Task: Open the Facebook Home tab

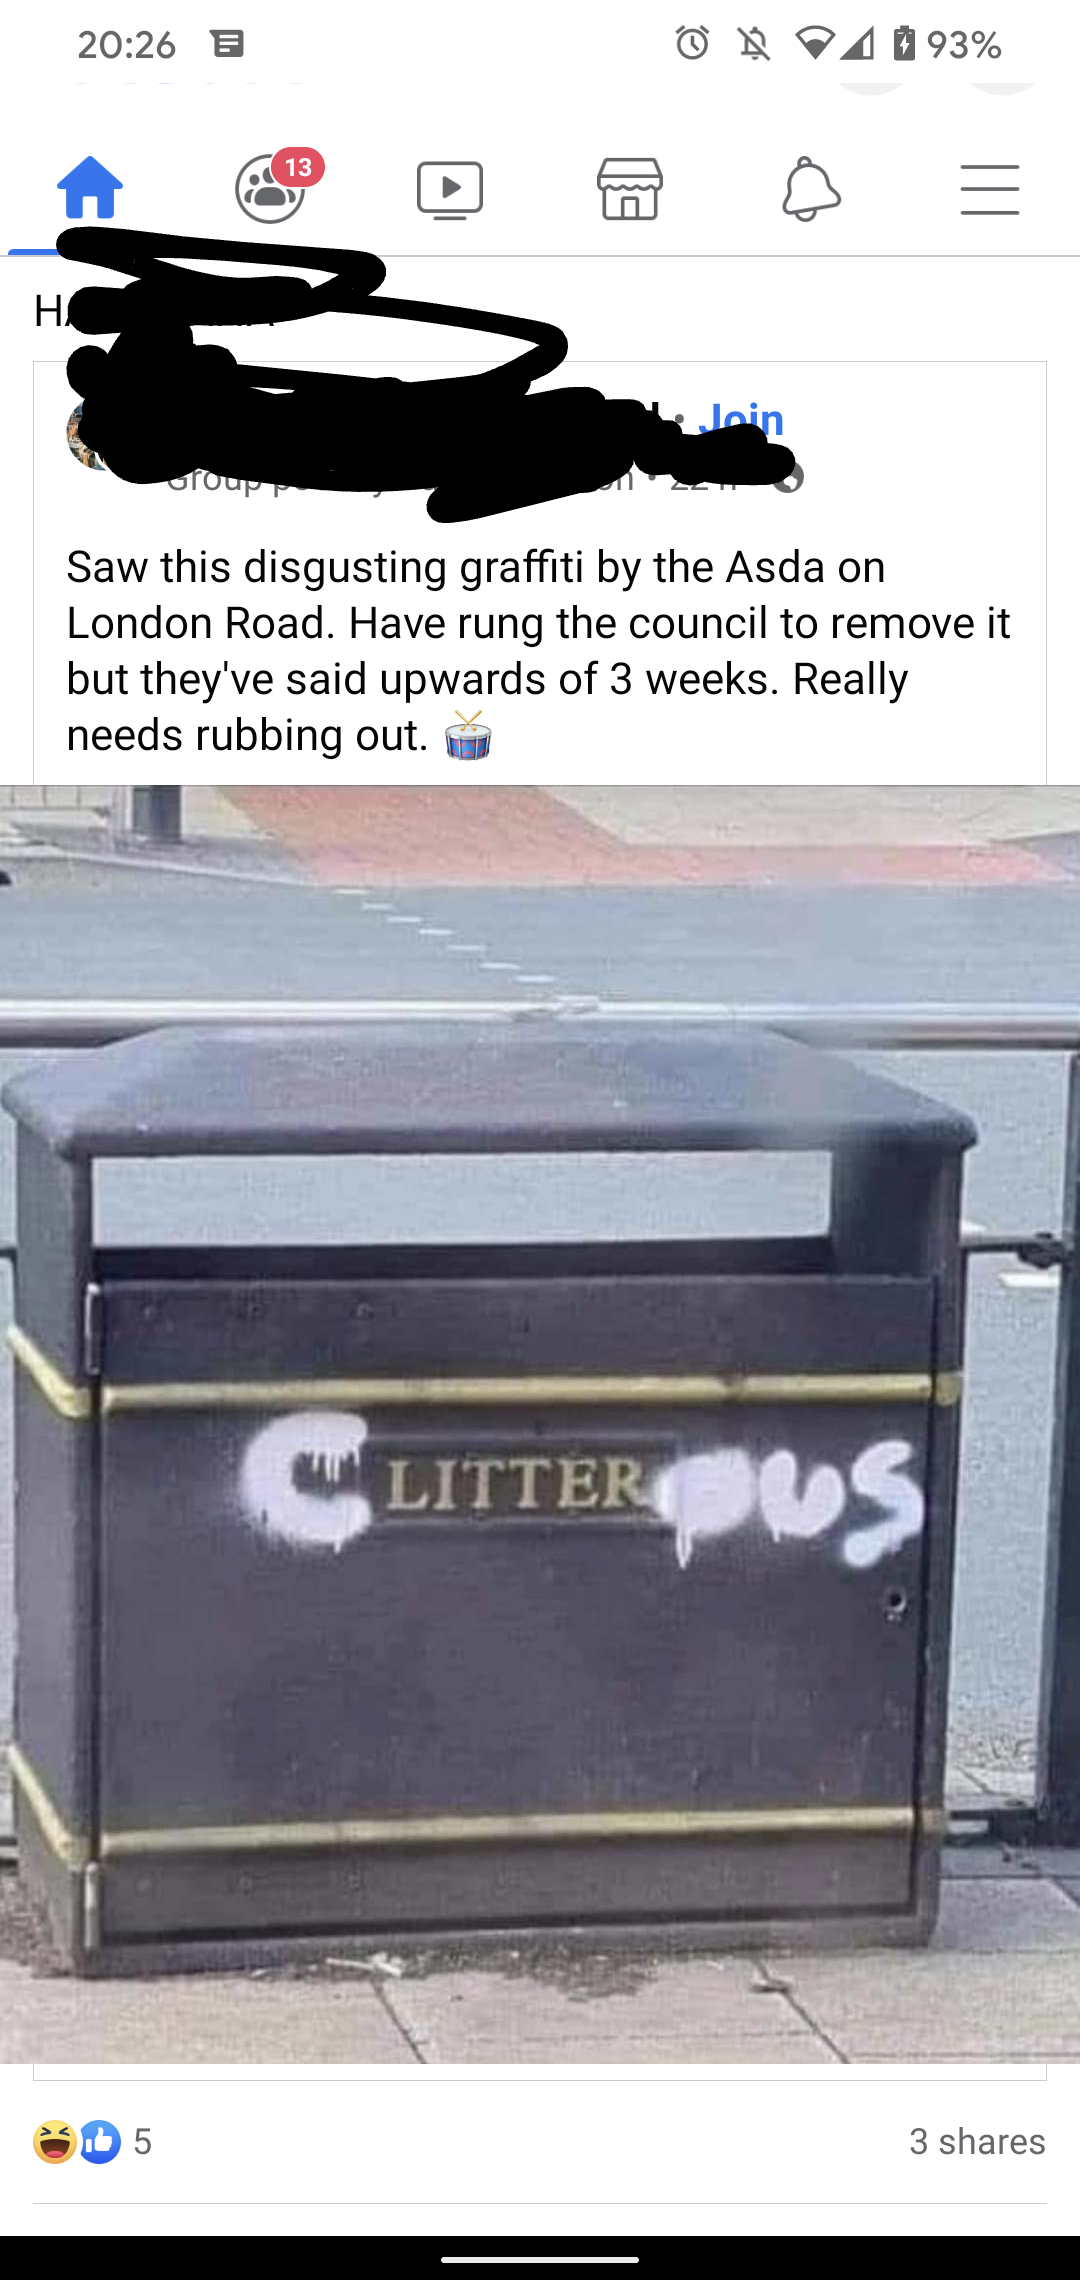Action: point(90,188)
